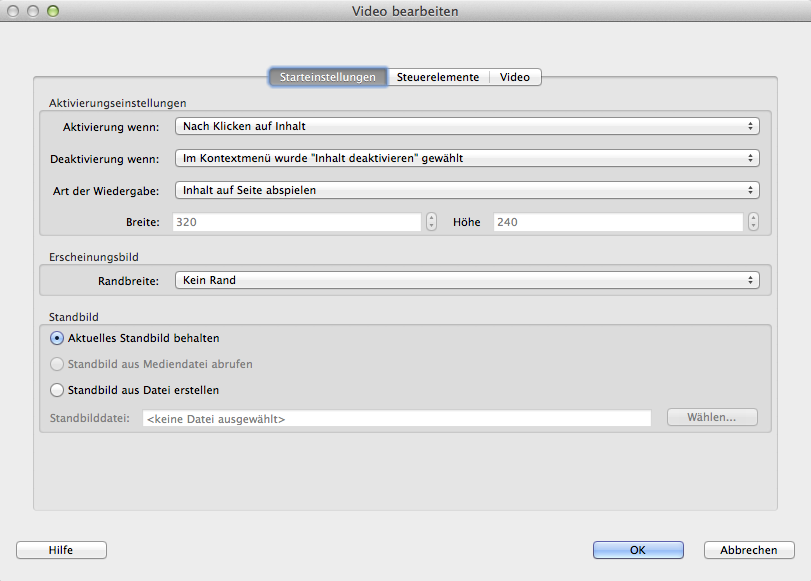Select 'Standbild aus Mediendatei abrufen' radio button
This screenshot has height=581, width=811.
[57, 364]
